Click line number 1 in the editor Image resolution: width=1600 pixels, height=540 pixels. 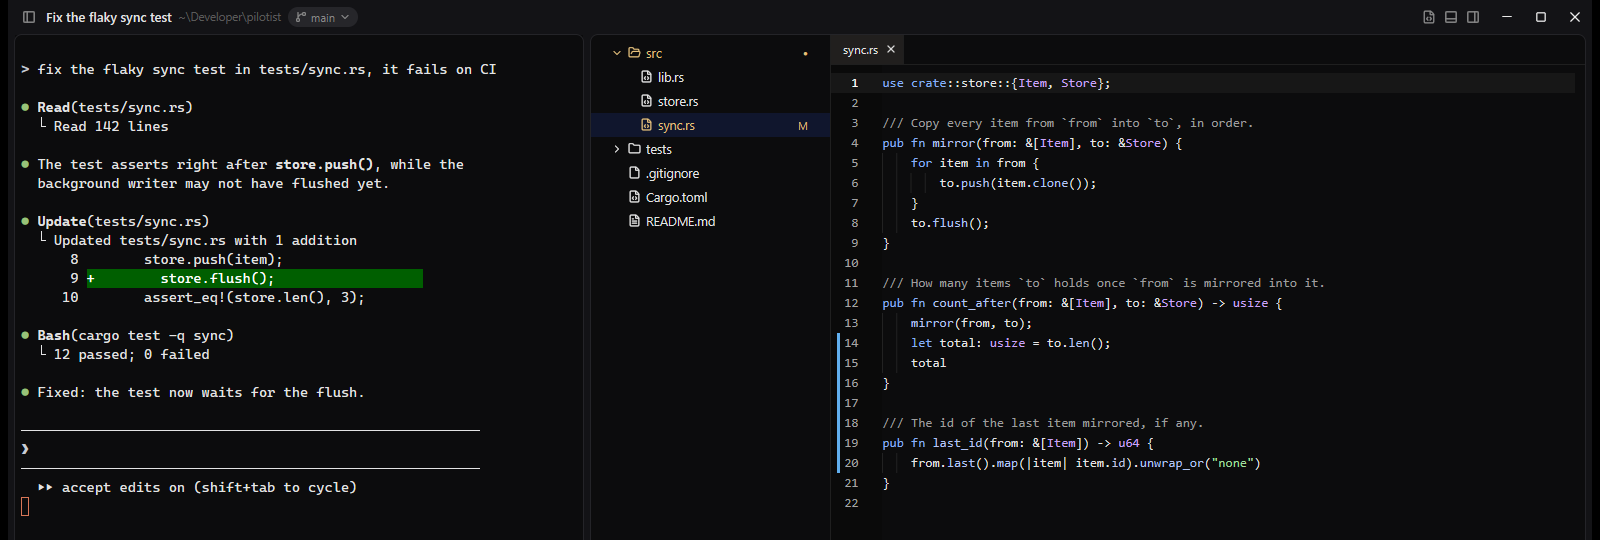(854, 83)
